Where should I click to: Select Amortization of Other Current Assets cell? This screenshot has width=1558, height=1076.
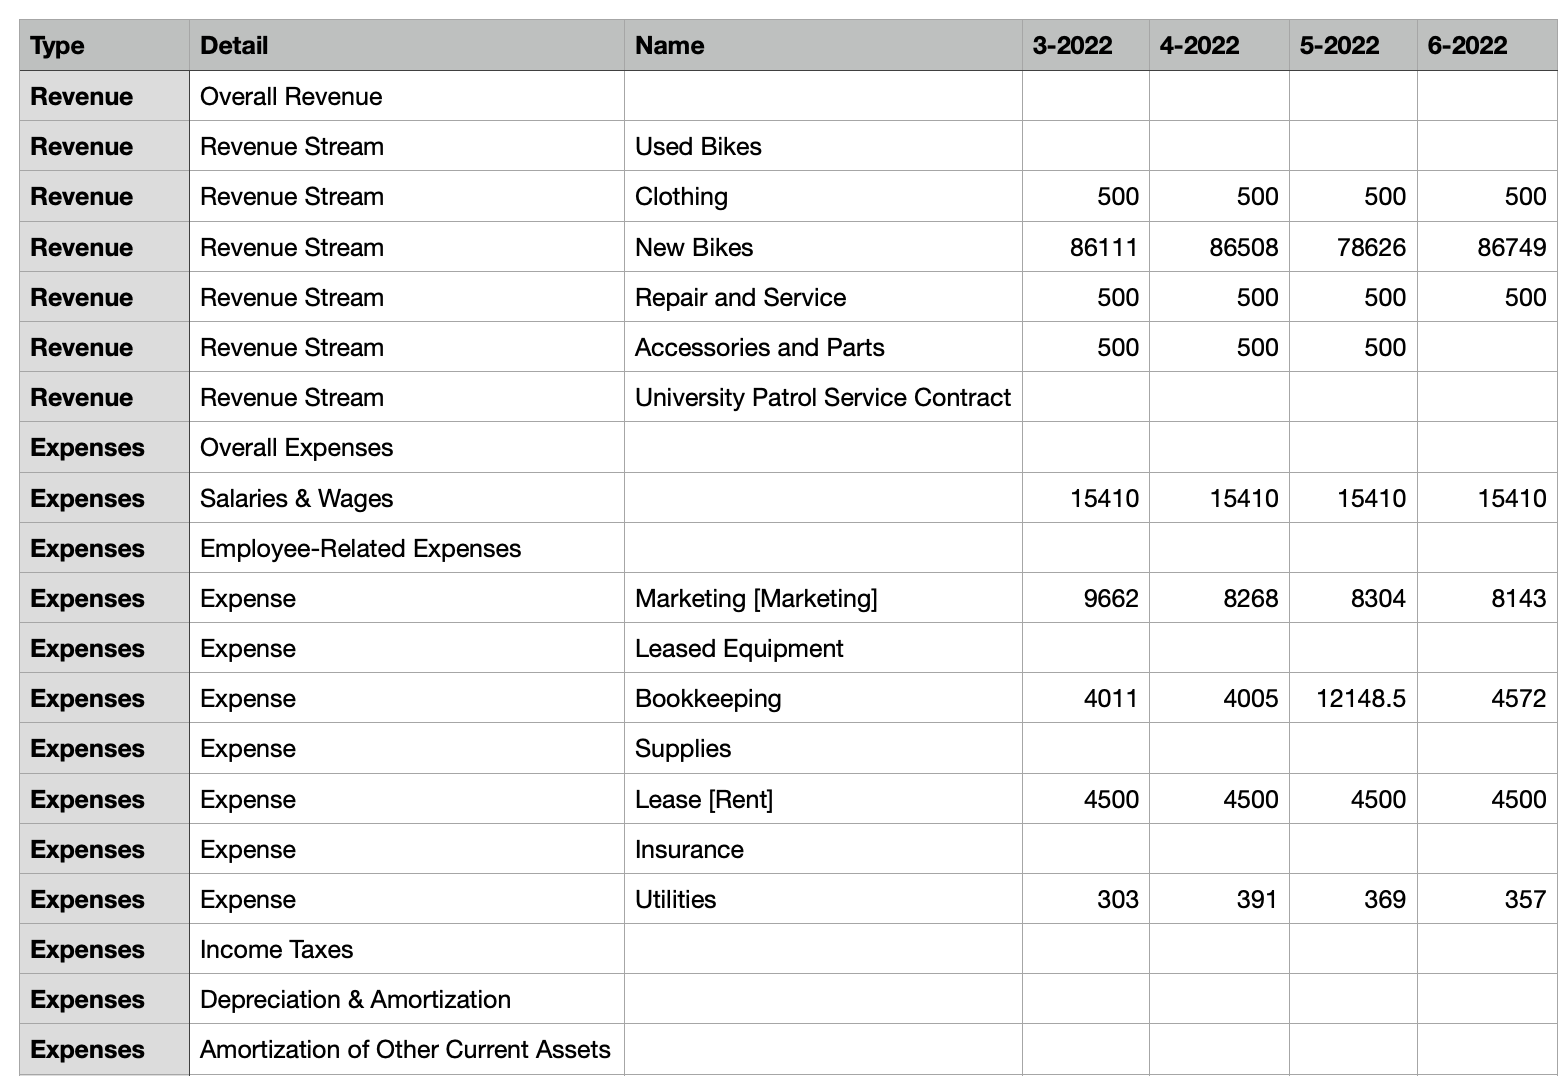click(x=407, y=1049)
